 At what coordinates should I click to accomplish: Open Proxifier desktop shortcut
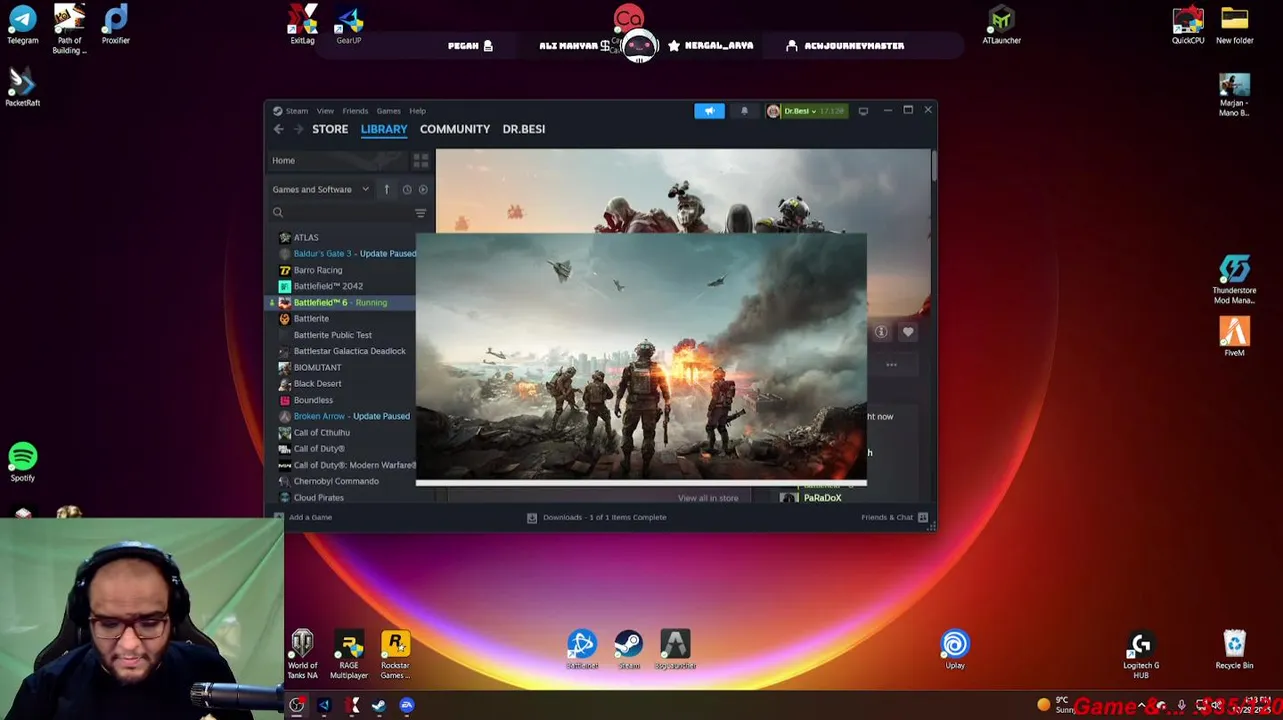pos(115,24)
